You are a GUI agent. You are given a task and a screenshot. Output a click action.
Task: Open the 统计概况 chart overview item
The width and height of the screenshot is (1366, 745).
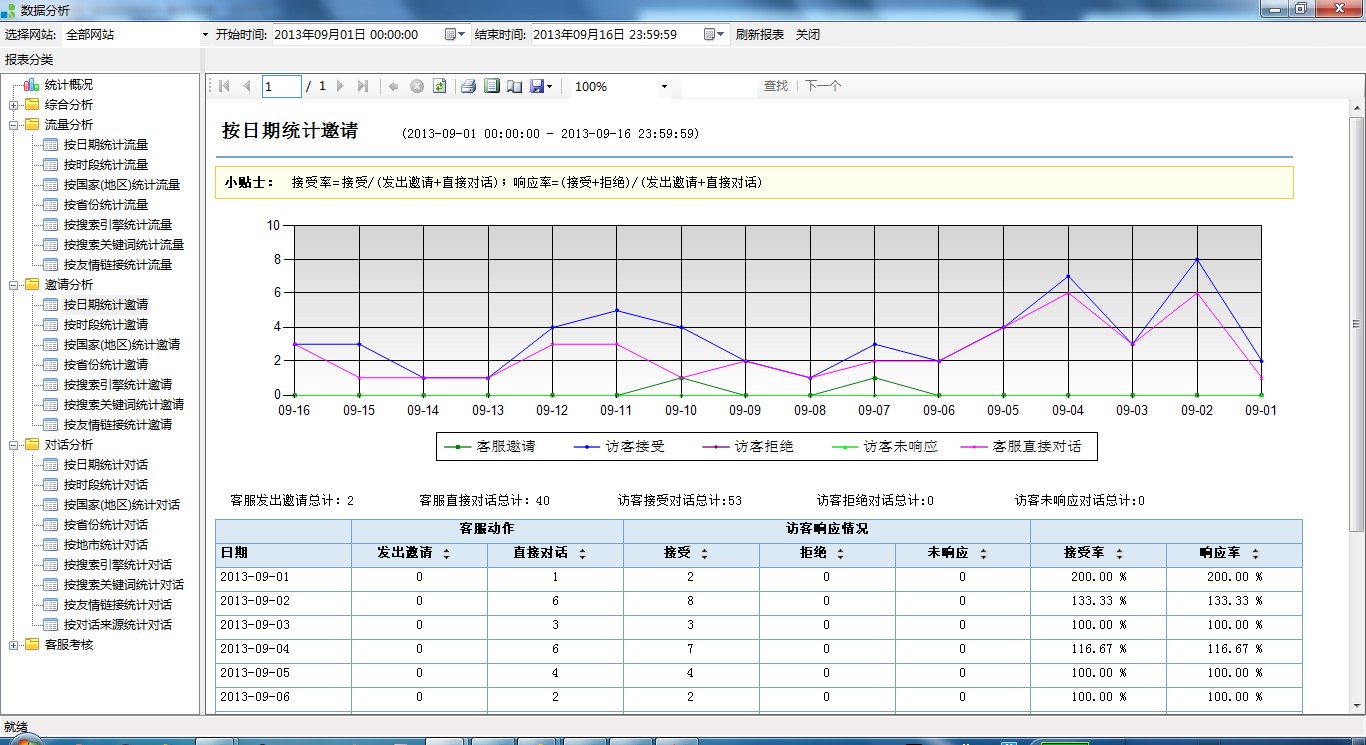(68, 85)
